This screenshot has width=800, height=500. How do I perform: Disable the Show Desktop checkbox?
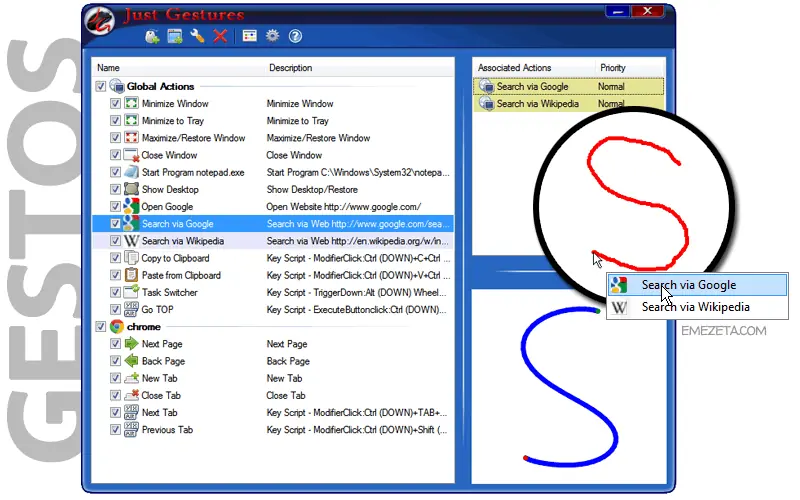click(x=115, y=189)
